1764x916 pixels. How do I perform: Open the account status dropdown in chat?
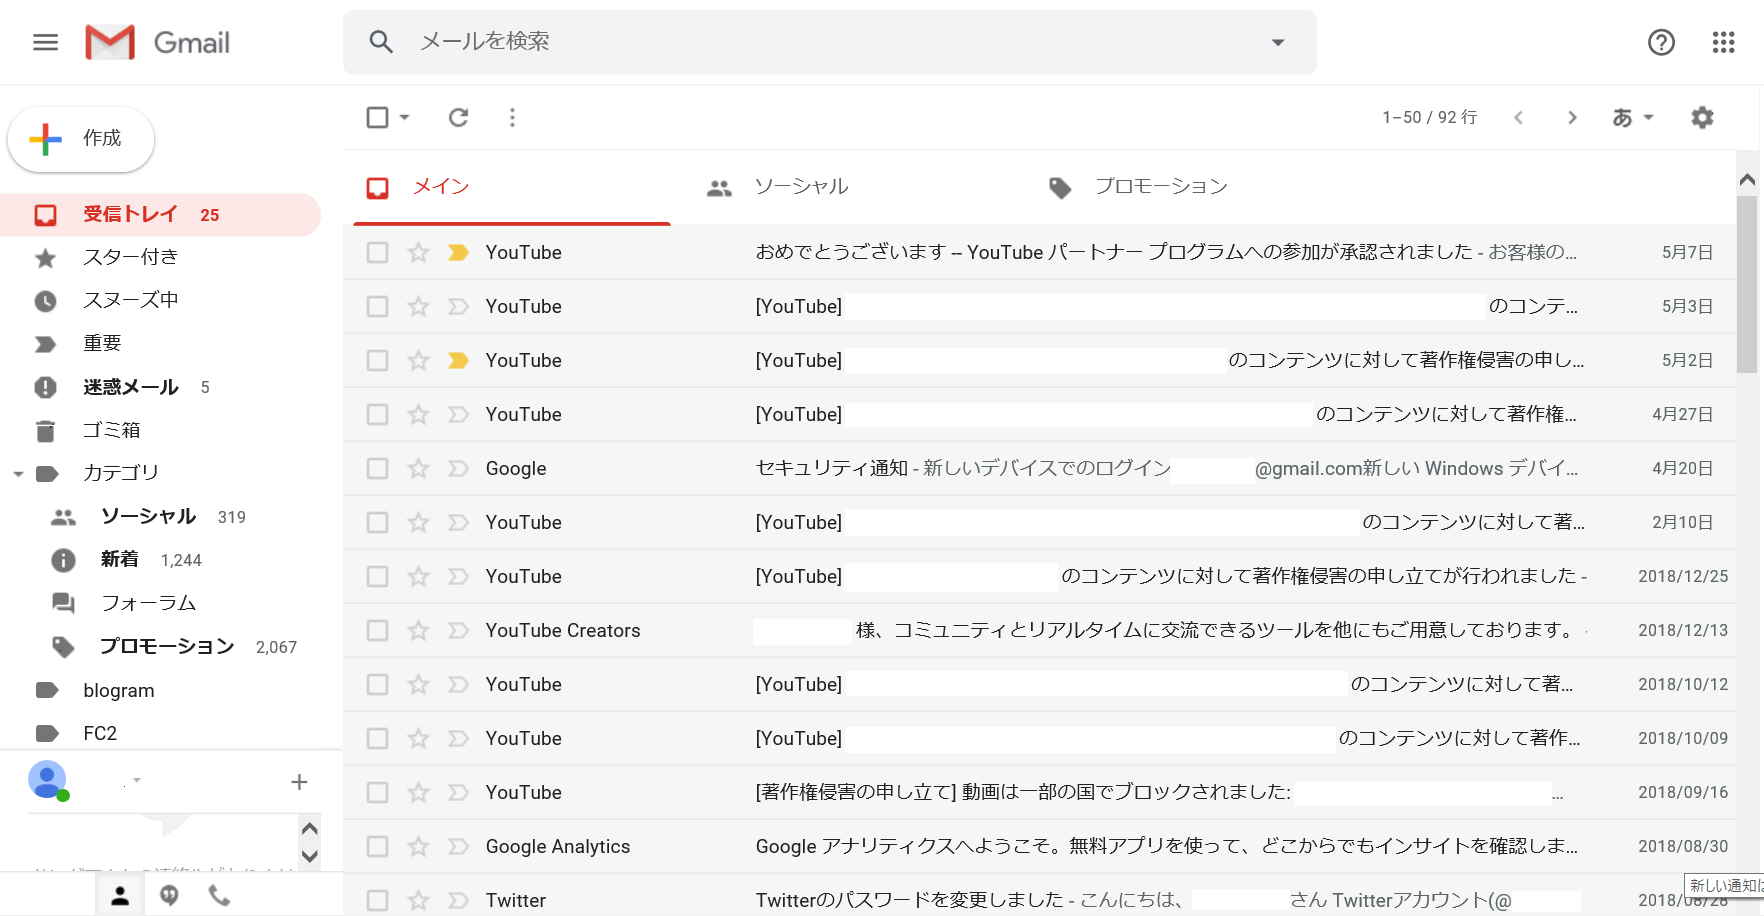click(136, 780)
